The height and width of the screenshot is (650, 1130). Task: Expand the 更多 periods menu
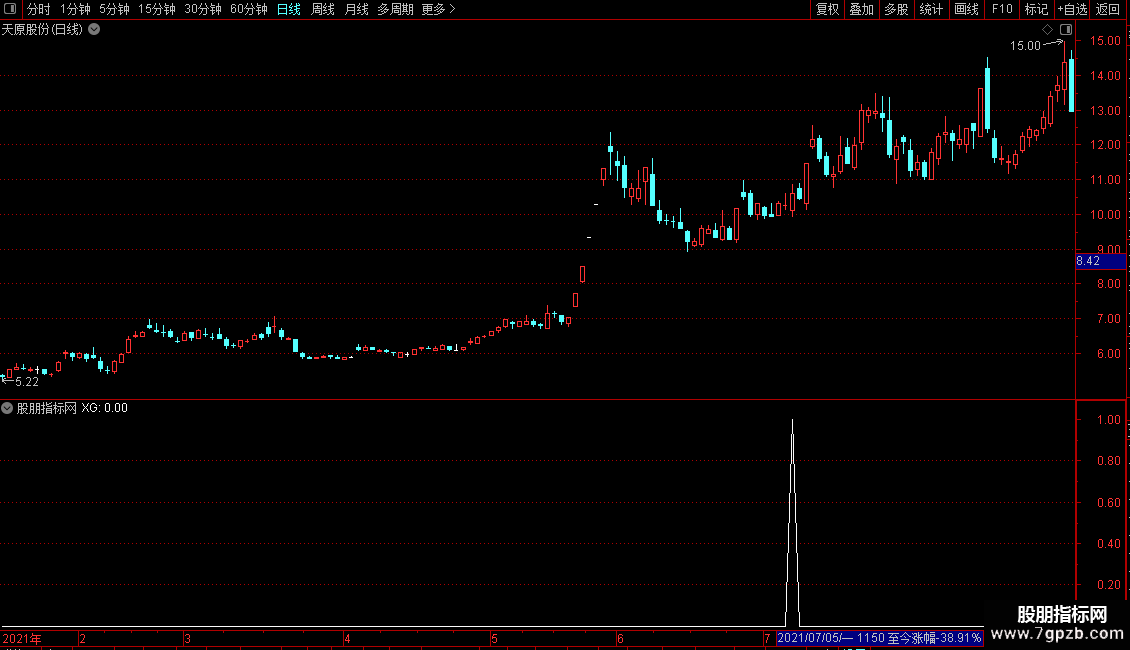(438, 9)
